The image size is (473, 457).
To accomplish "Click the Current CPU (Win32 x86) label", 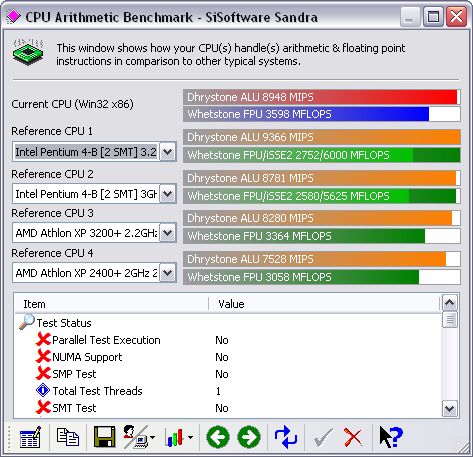I will tap(72, 104).
